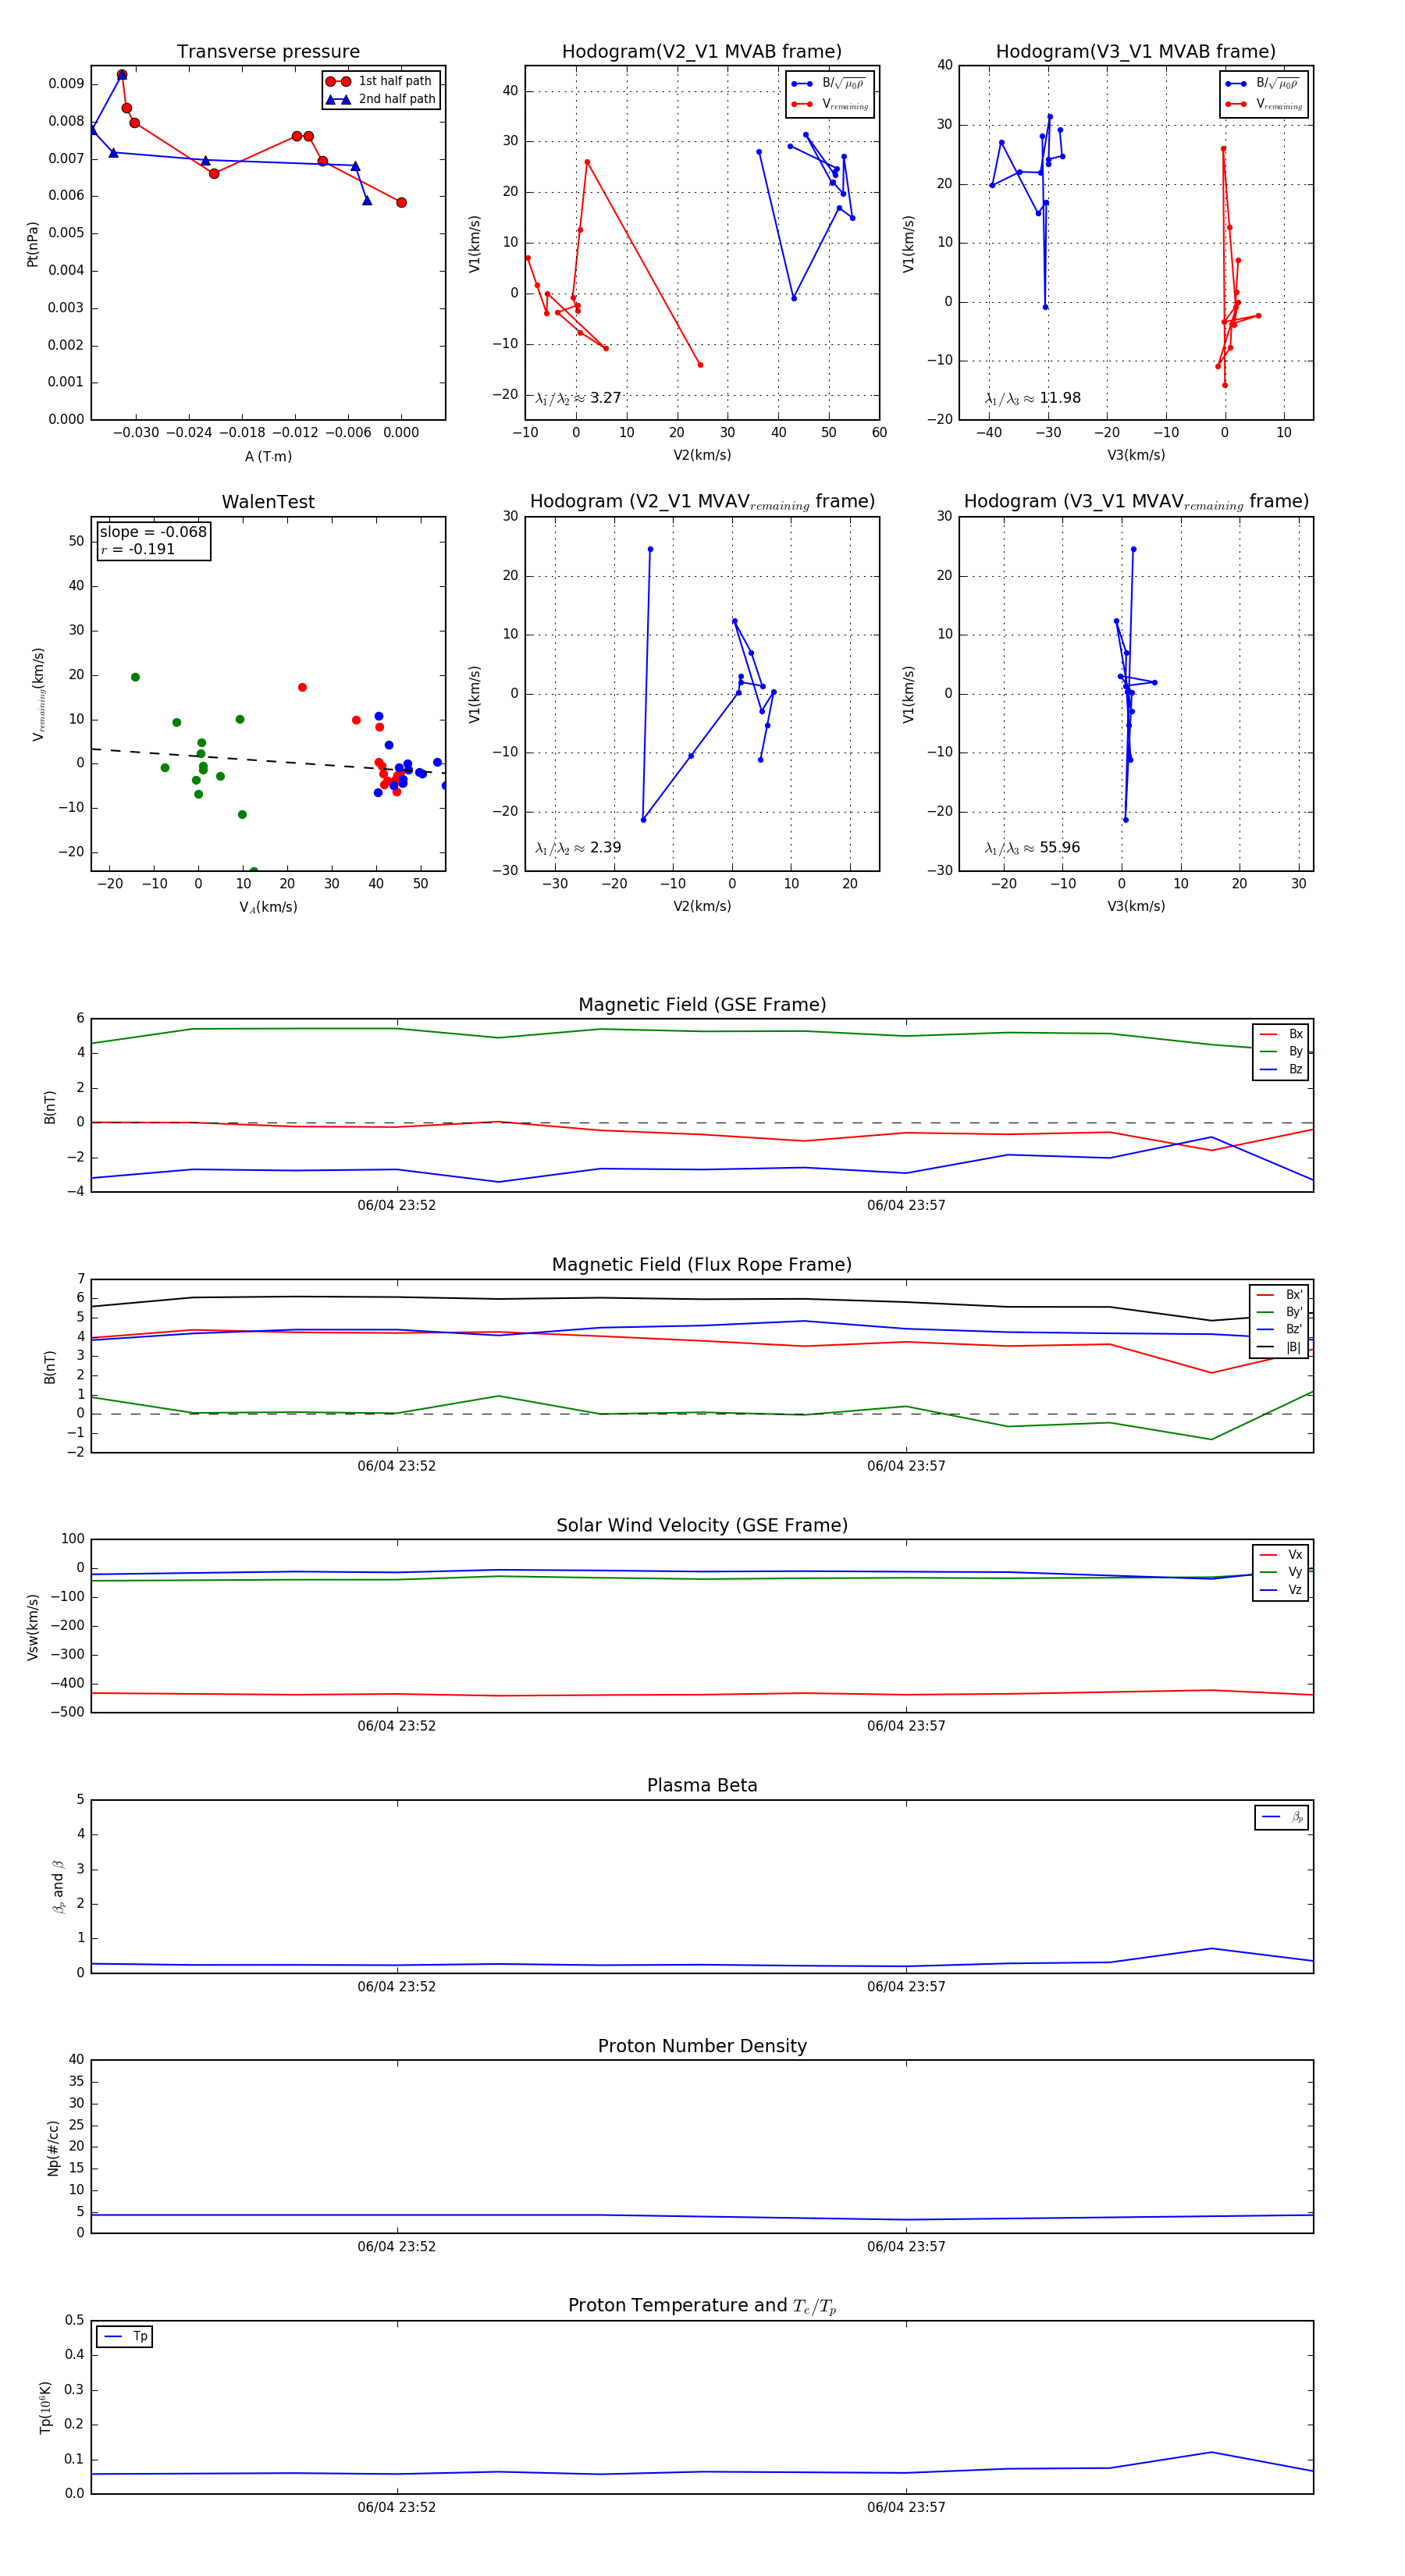Click the Hodogram(V2_V1 MVAB frame) title
1405x2576 pixels.
(701, 52)
